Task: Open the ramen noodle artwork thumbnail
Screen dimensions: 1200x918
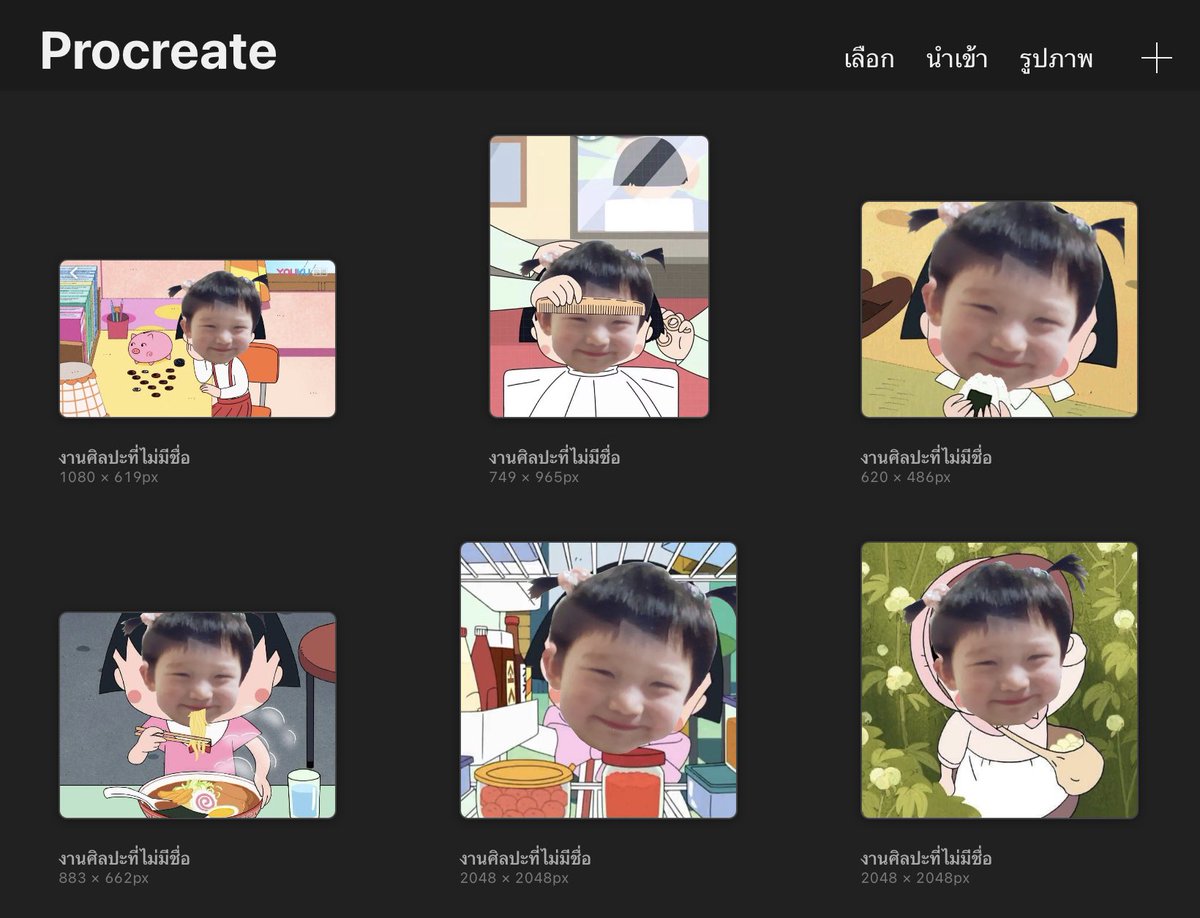Action: coord(197,715)
